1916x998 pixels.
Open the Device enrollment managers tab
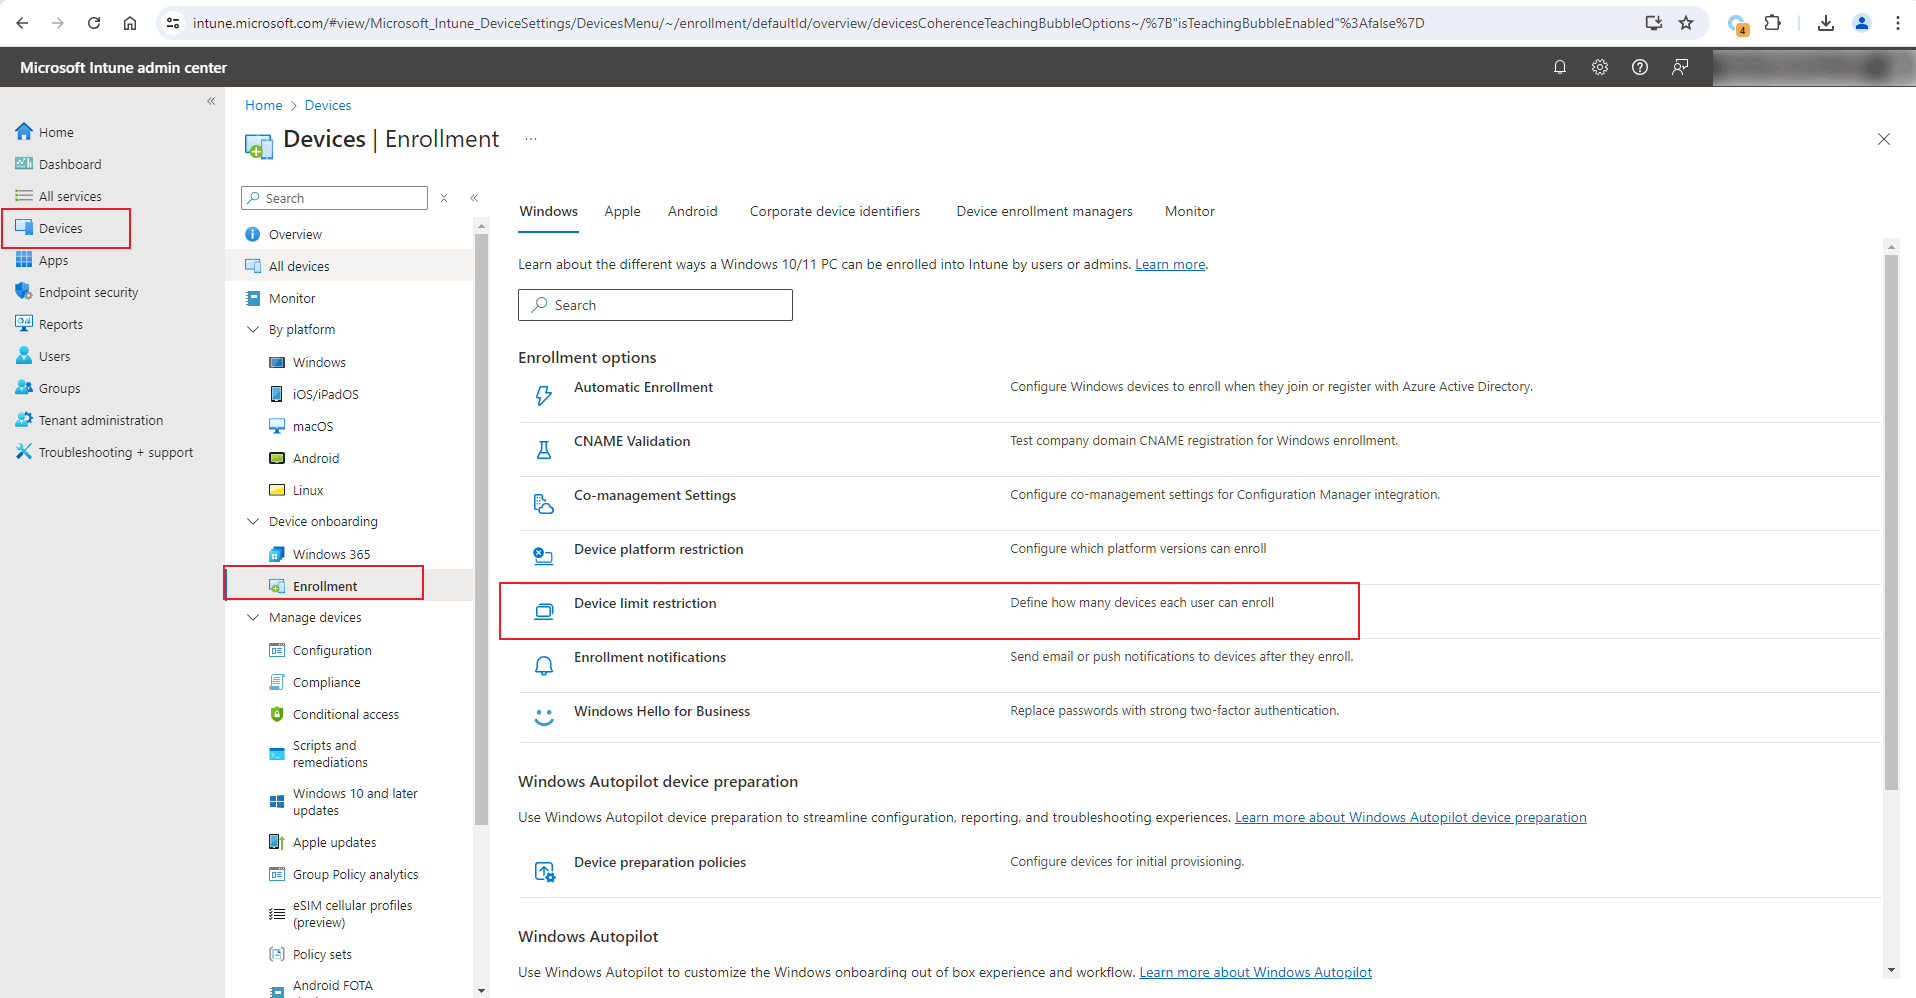(x=1044, y=211)
